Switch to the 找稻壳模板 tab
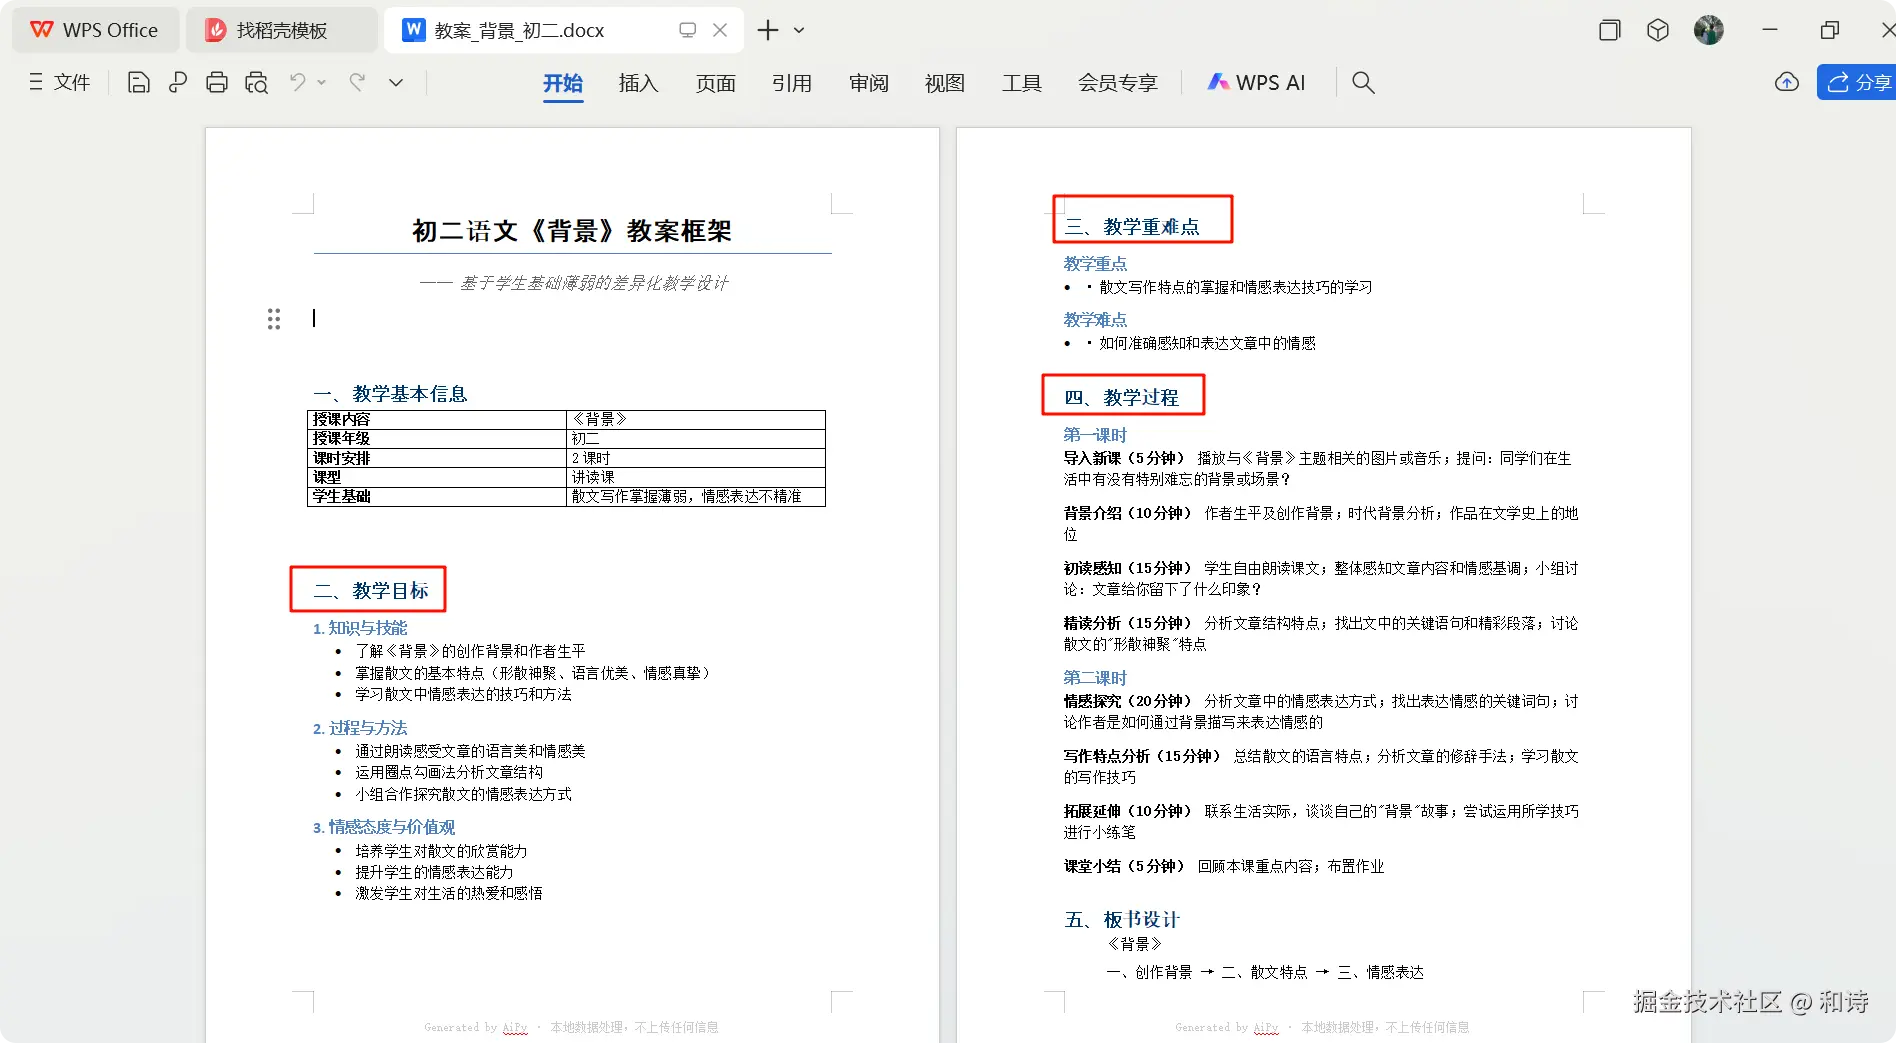 click(x=281, y=30)
